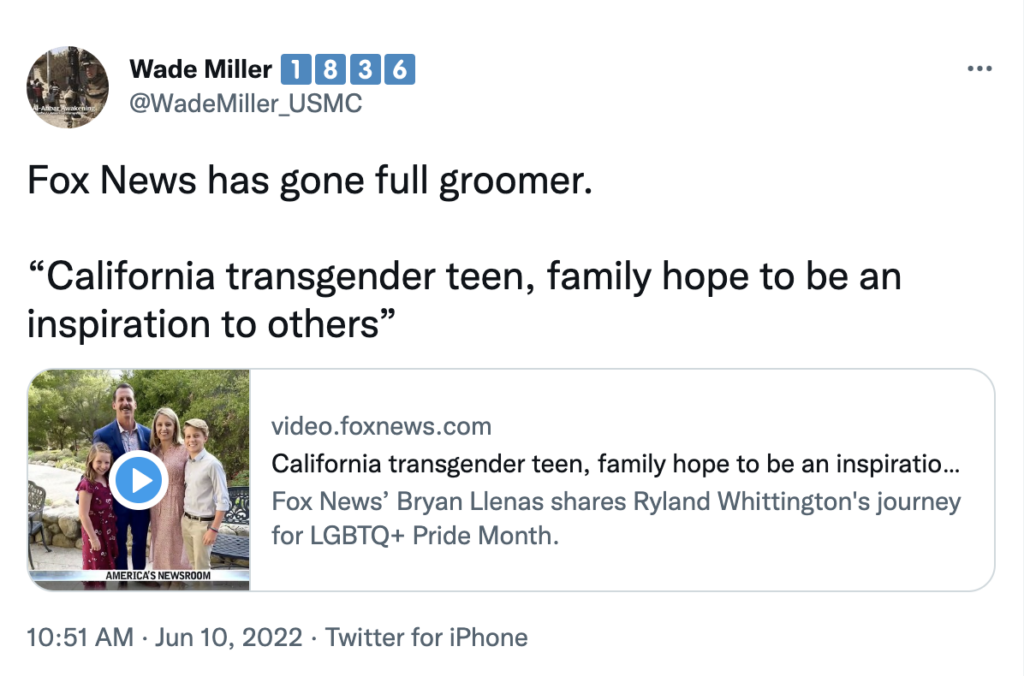Screen dimensions: 1024x676
Task: Click Wade Miller's profile avatar
Action: (x=67, y=87)
